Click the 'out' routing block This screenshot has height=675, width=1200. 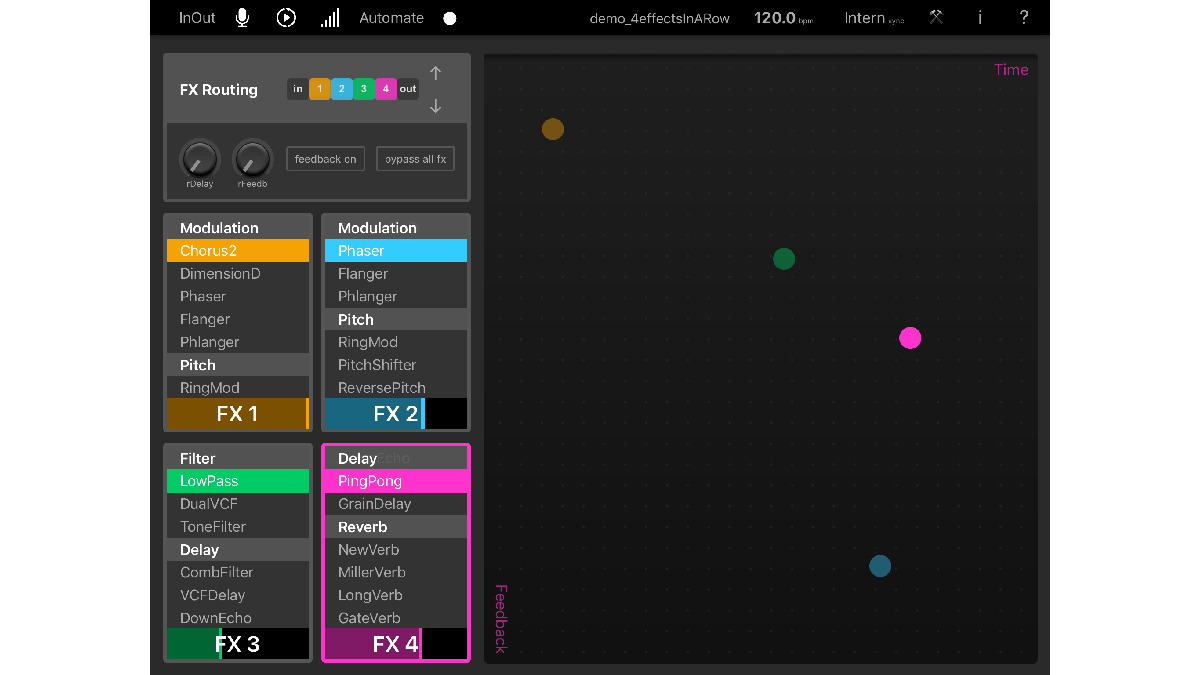pos(408,89)
